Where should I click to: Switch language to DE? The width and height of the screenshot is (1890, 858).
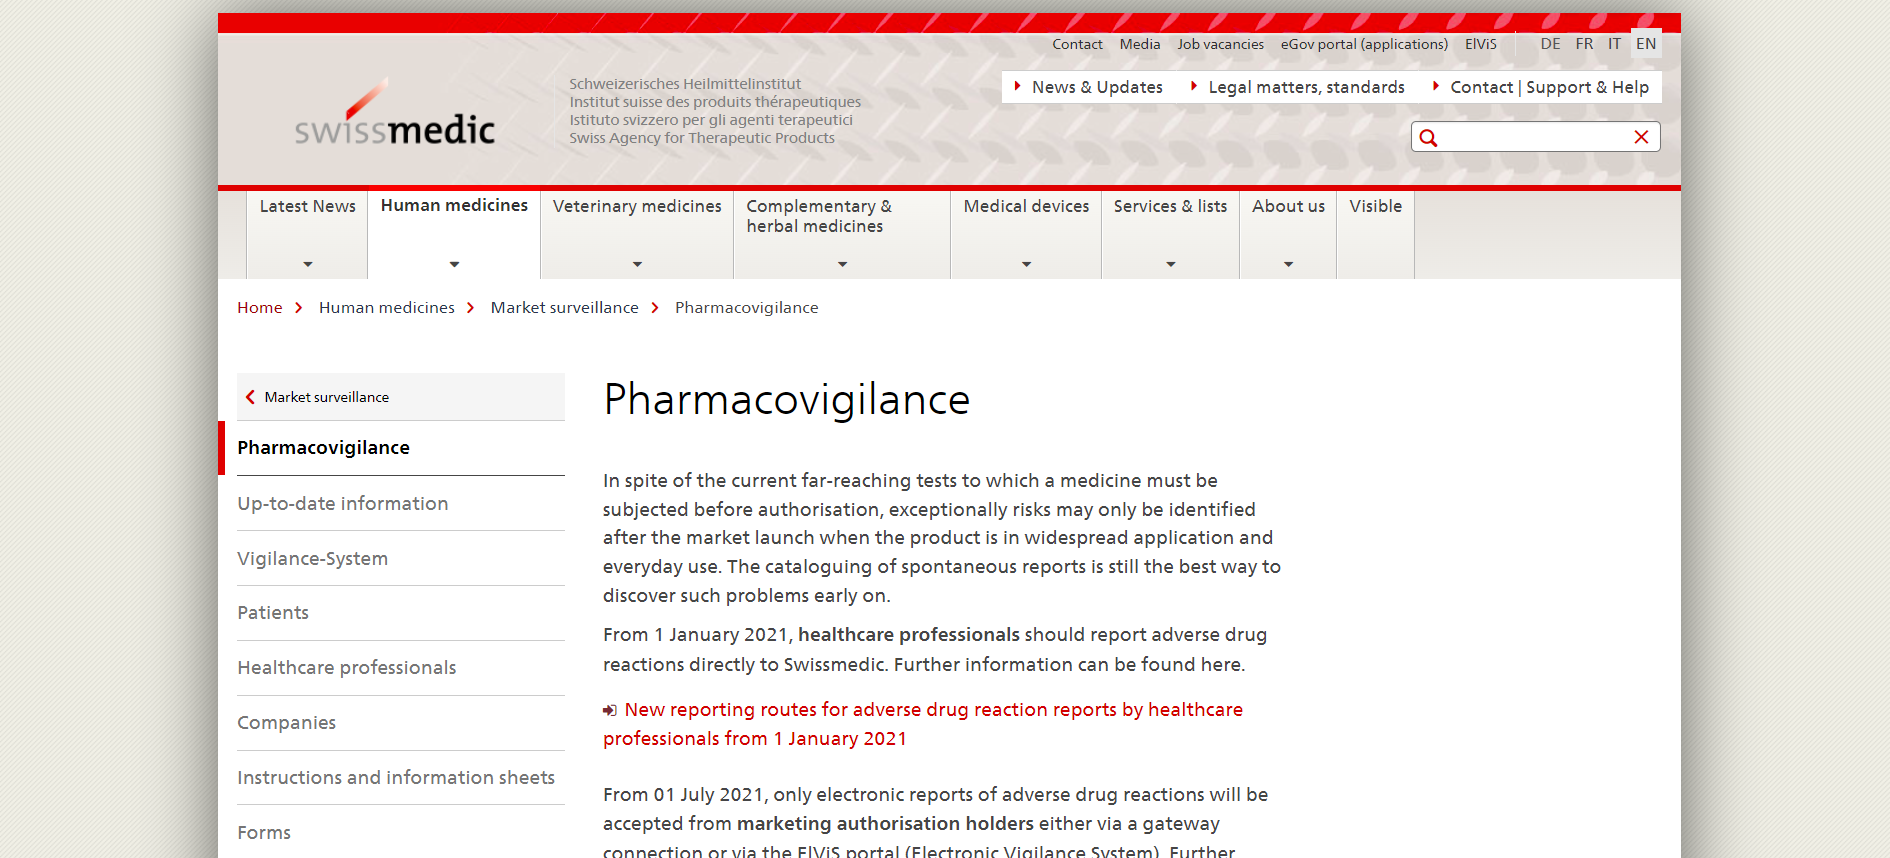pyautogui.click(x=1550, y=44)
